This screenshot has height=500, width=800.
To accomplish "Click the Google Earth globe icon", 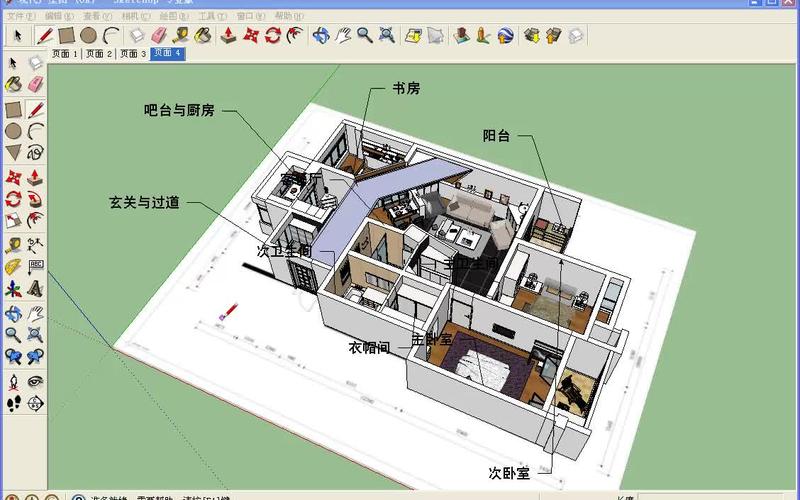I will [505, 36].
